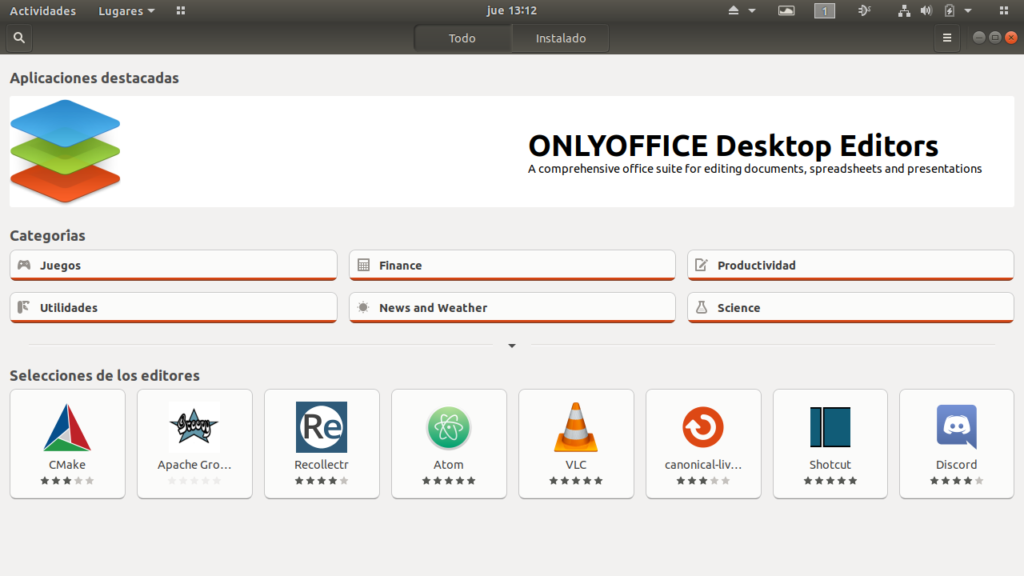Open the Shotcut video editor tile
The width and height of the screenshot is (1024, 576).
click(830, 444)
